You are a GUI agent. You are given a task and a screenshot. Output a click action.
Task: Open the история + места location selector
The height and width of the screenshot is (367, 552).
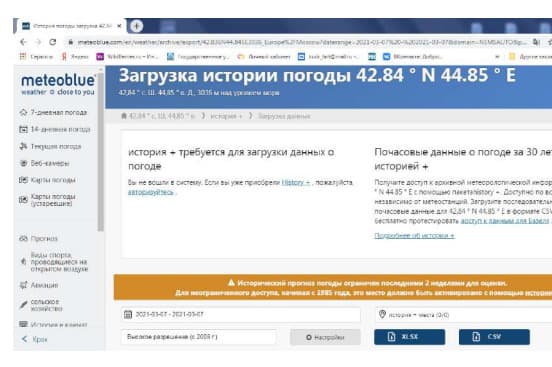(x=463, y=314)
